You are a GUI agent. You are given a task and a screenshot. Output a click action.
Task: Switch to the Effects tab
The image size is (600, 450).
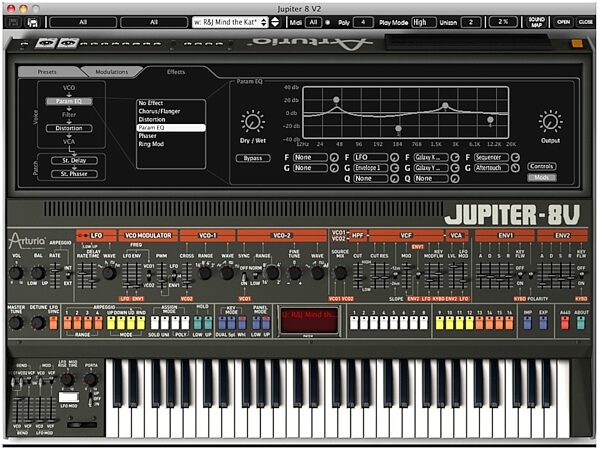[176, 72]
